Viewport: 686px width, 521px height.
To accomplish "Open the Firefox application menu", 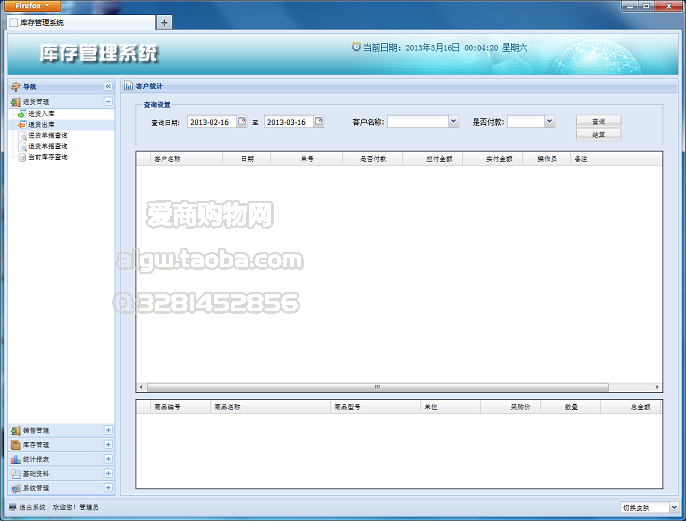I will (32, 6).
